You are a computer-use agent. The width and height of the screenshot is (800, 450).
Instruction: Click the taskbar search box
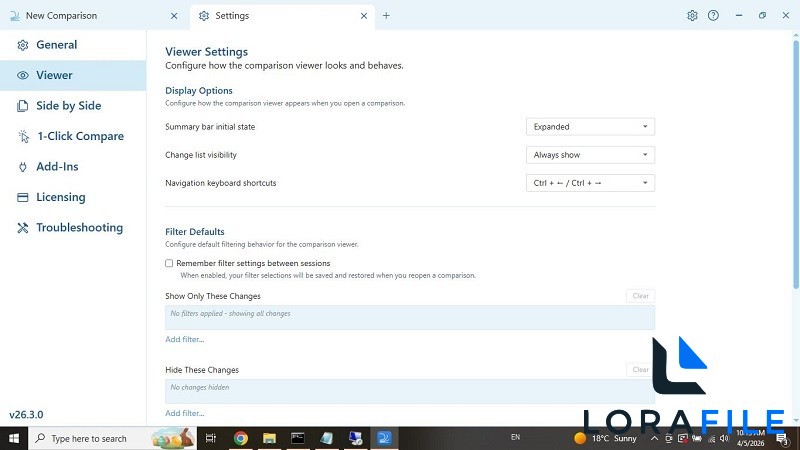click(x=114, y=438)
